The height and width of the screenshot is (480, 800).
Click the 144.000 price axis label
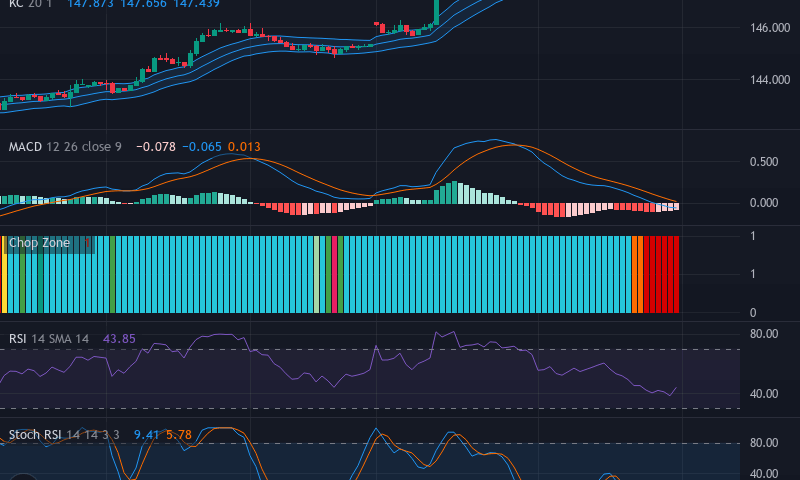tap(770, 80)
